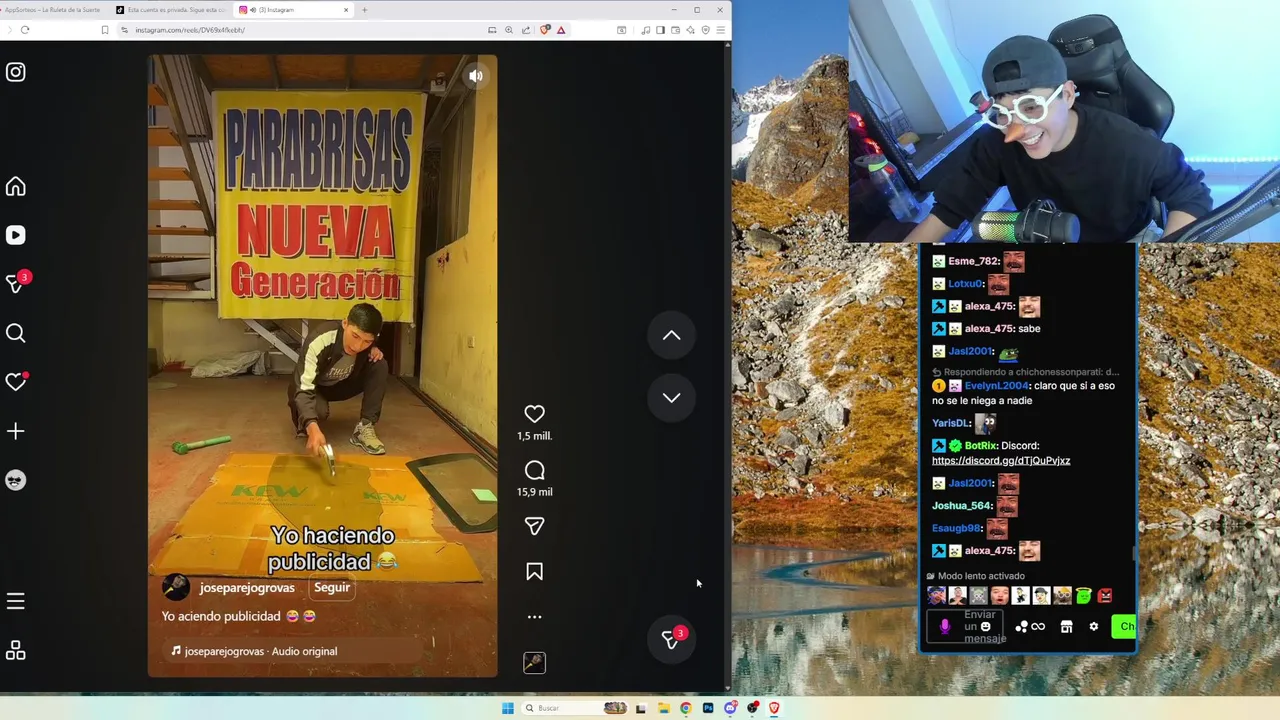Open Notifications heart in sidebar

click(16, 382)
